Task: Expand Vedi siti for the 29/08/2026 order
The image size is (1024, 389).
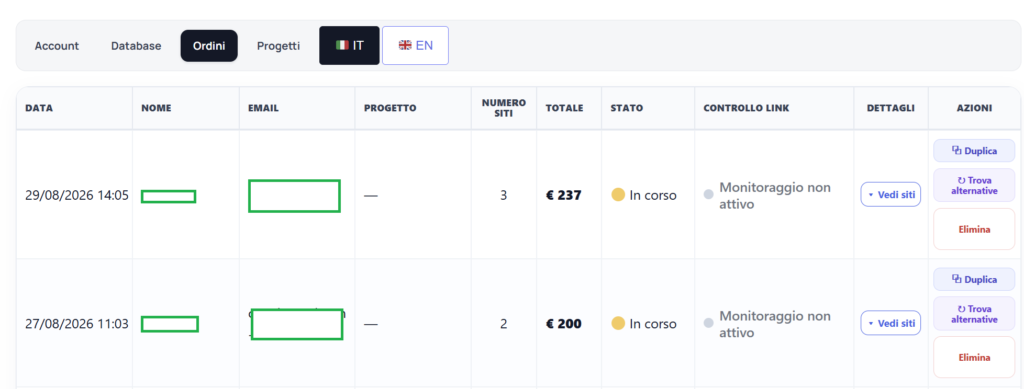Action: coord(891,194)
